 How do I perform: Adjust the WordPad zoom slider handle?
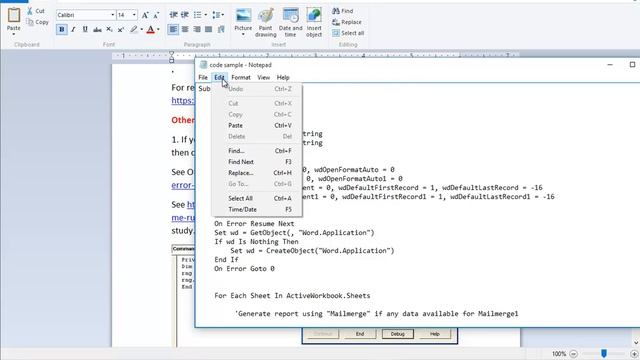[604, 353]
